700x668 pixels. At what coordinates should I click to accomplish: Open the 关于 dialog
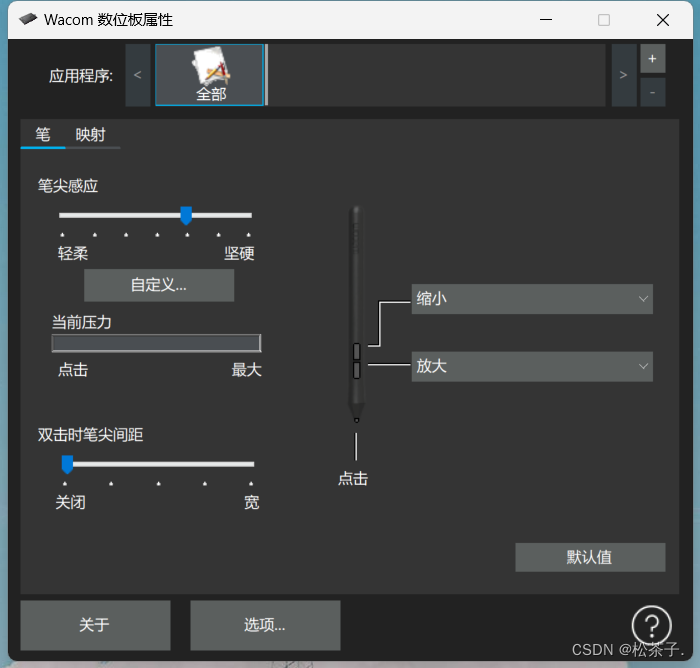point(95,625)
